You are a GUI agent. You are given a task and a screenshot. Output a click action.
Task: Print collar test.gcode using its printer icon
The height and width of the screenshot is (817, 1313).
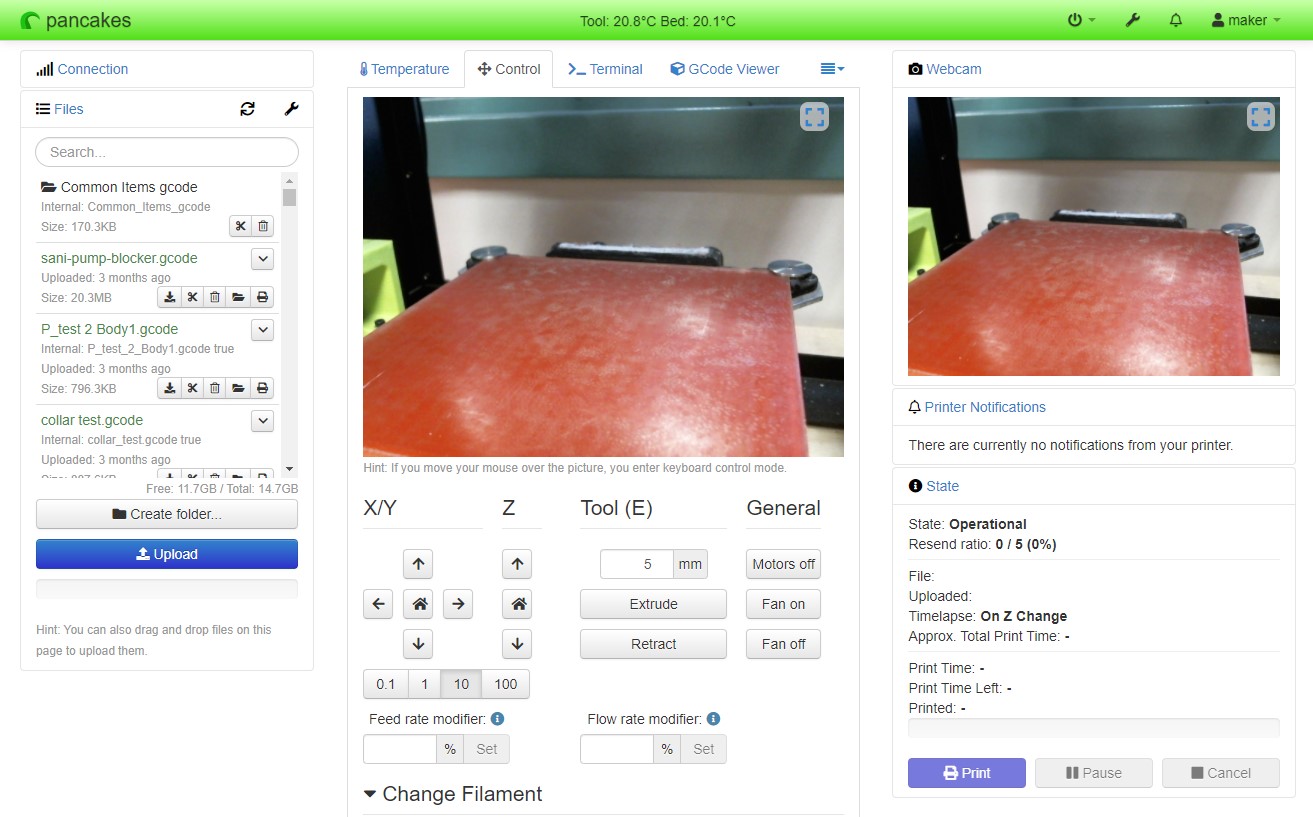point(262,479)
